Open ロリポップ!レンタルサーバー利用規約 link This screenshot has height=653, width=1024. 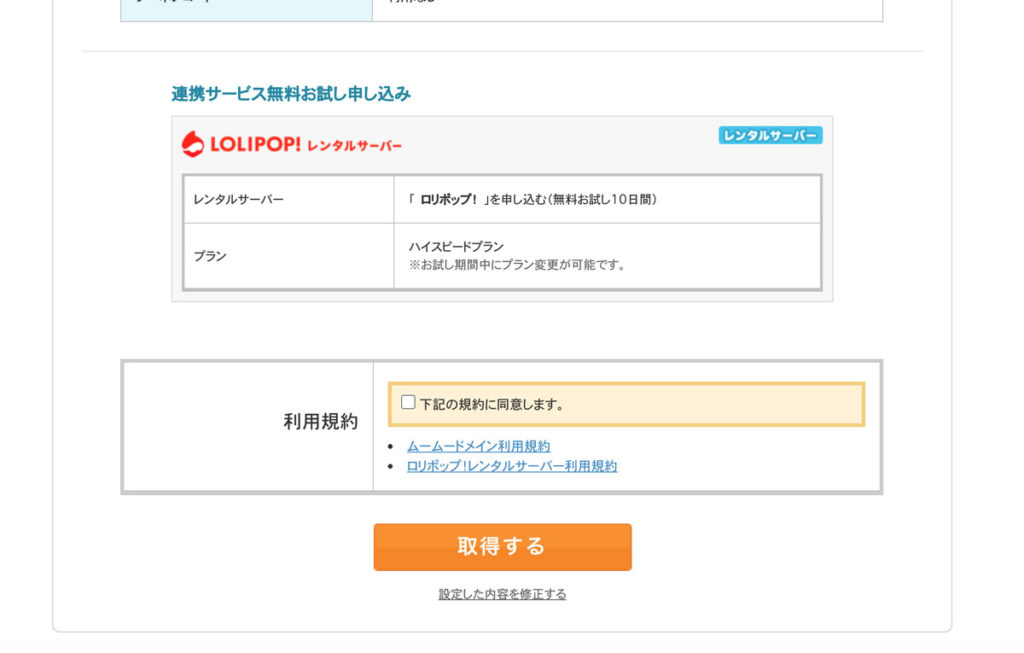[x=511, y=466]
